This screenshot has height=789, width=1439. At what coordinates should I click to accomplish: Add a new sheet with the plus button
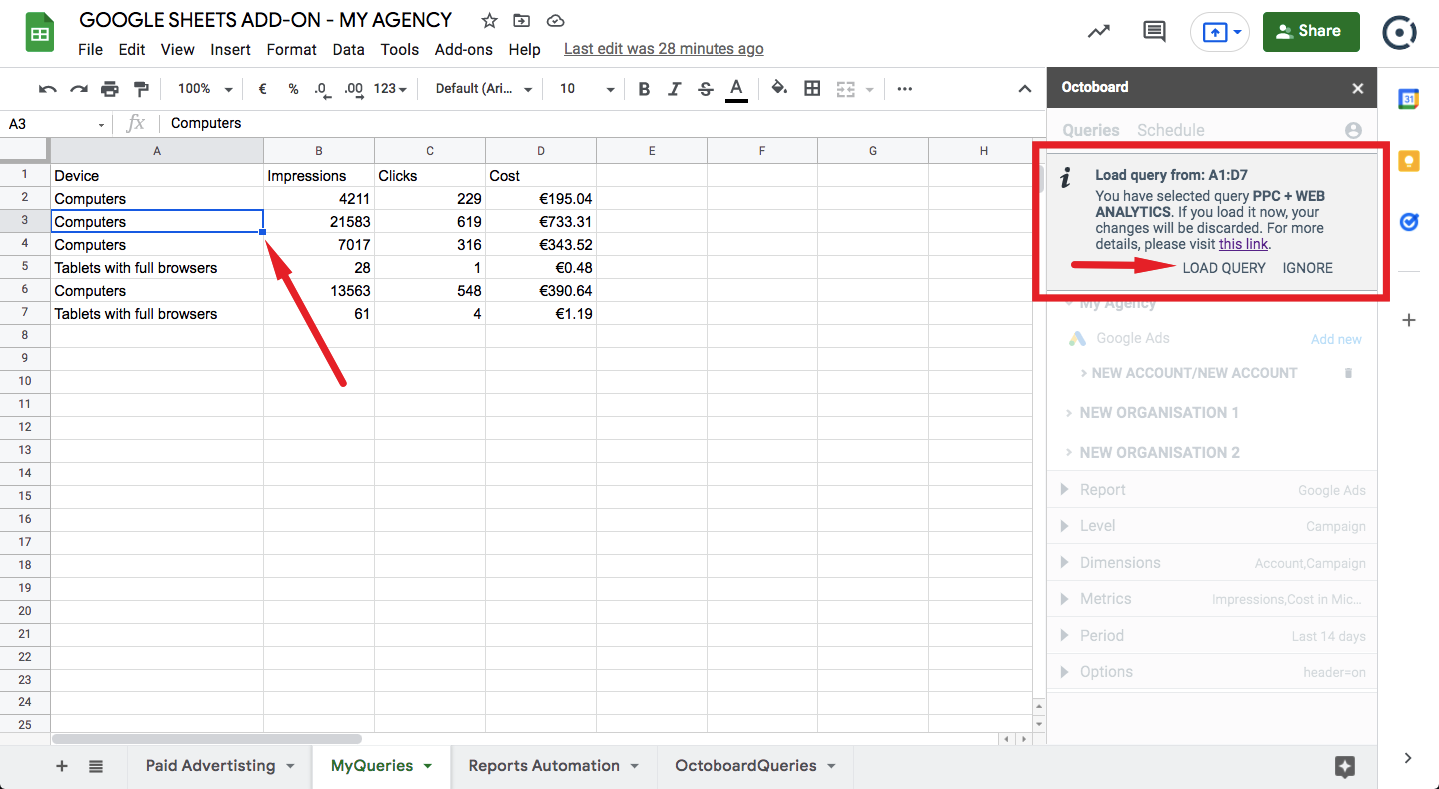tap(62, 766)
